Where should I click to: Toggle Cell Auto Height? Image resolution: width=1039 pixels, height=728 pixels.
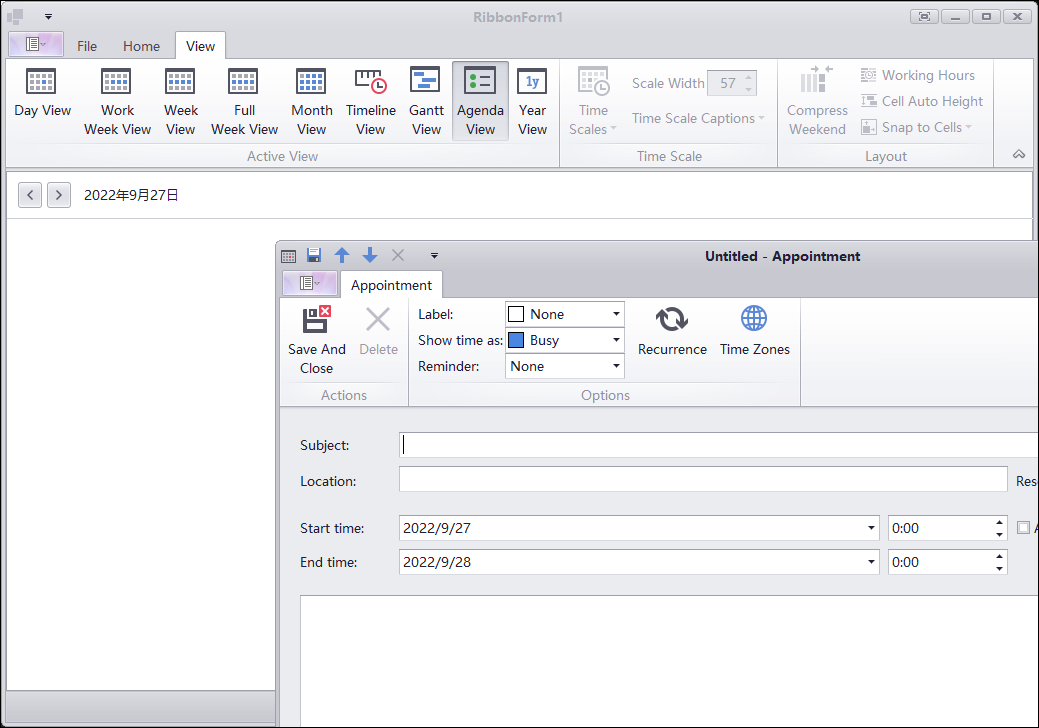point(922,101)
